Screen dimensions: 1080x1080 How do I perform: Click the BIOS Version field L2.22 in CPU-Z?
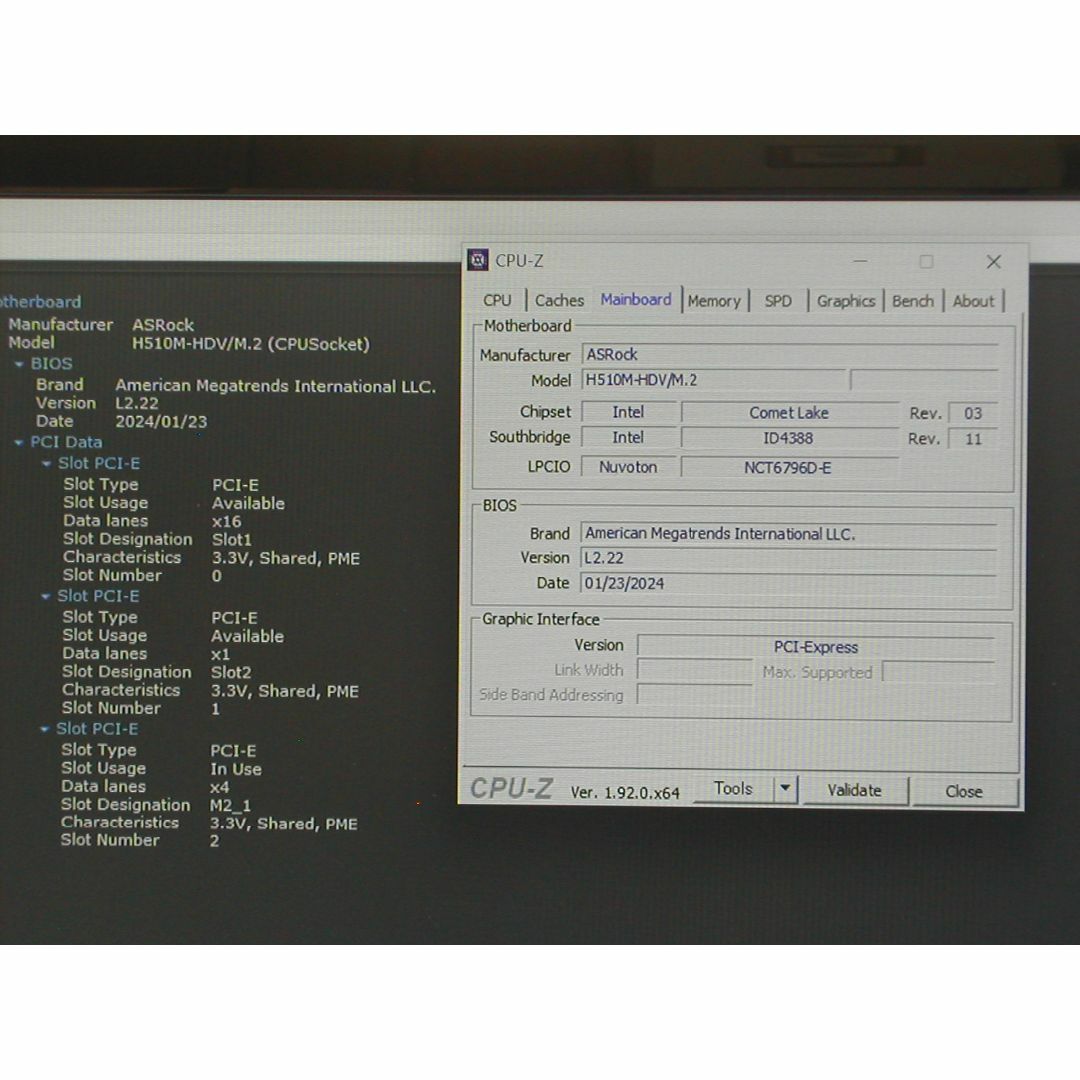[x=789, y=558]
